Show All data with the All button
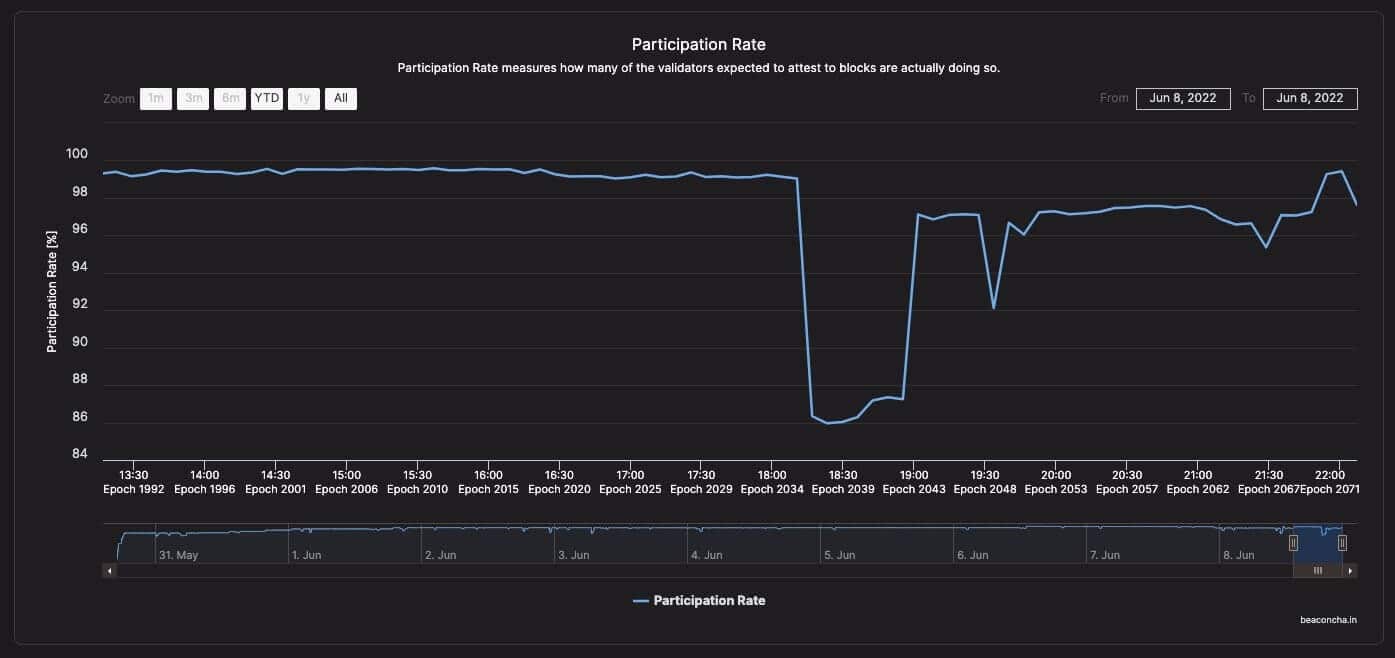 341,98
